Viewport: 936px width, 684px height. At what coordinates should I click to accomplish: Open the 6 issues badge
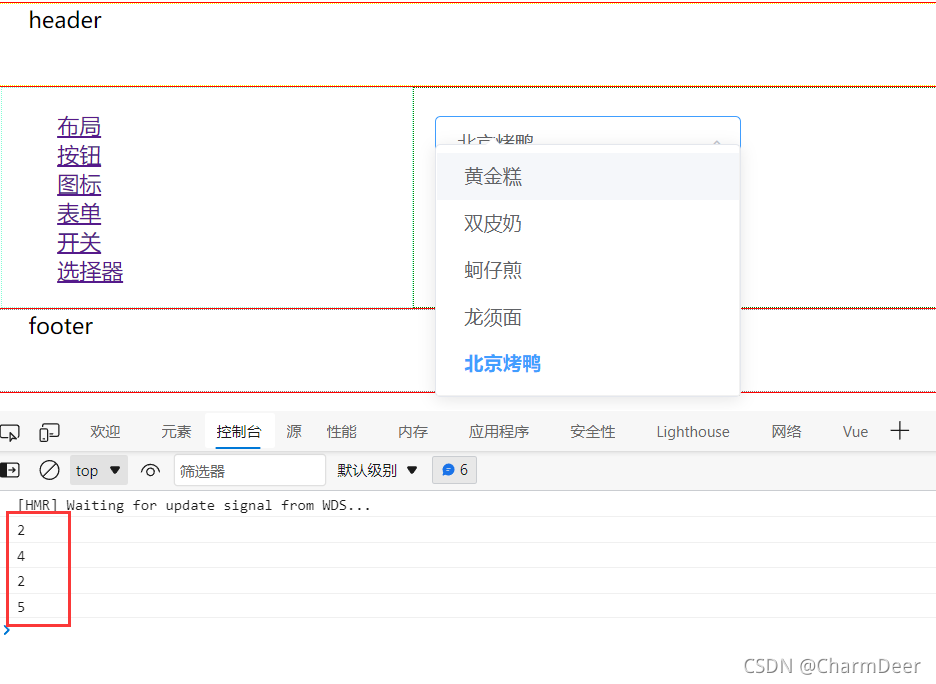pyautogui.click(x=454, y=470)
